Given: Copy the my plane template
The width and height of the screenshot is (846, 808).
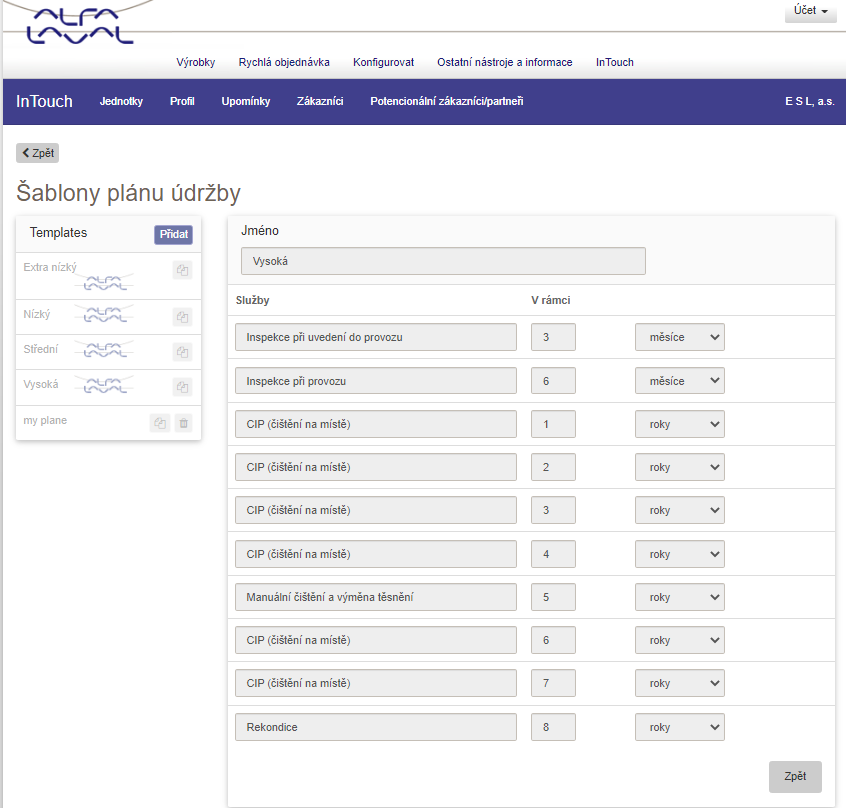Looking at the screenshot, I should tap(160, 423).
